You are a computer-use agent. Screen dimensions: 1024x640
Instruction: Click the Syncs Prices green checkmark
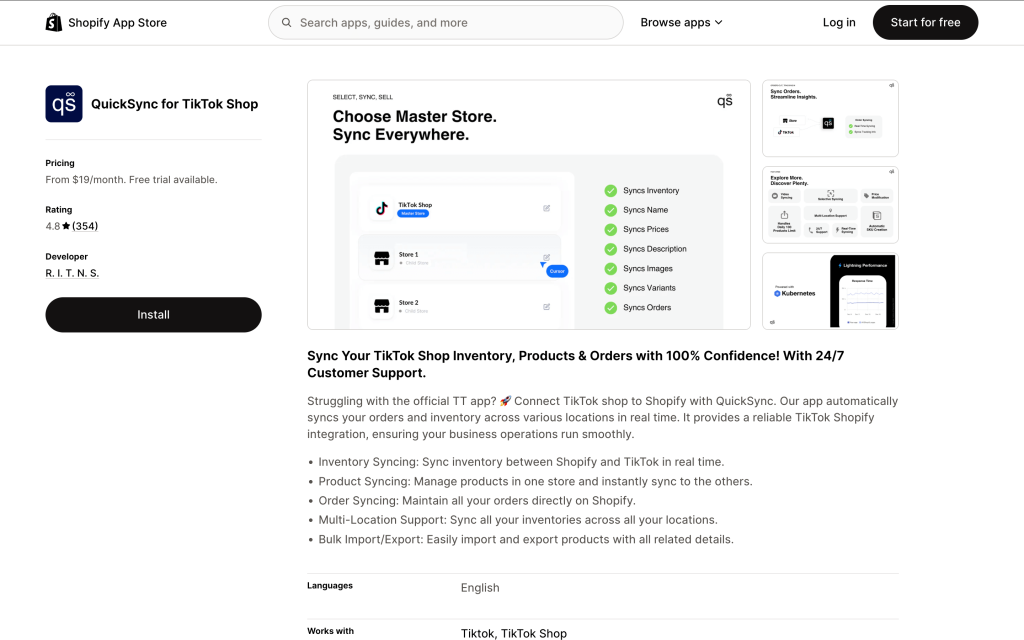(x=610, y=229)
